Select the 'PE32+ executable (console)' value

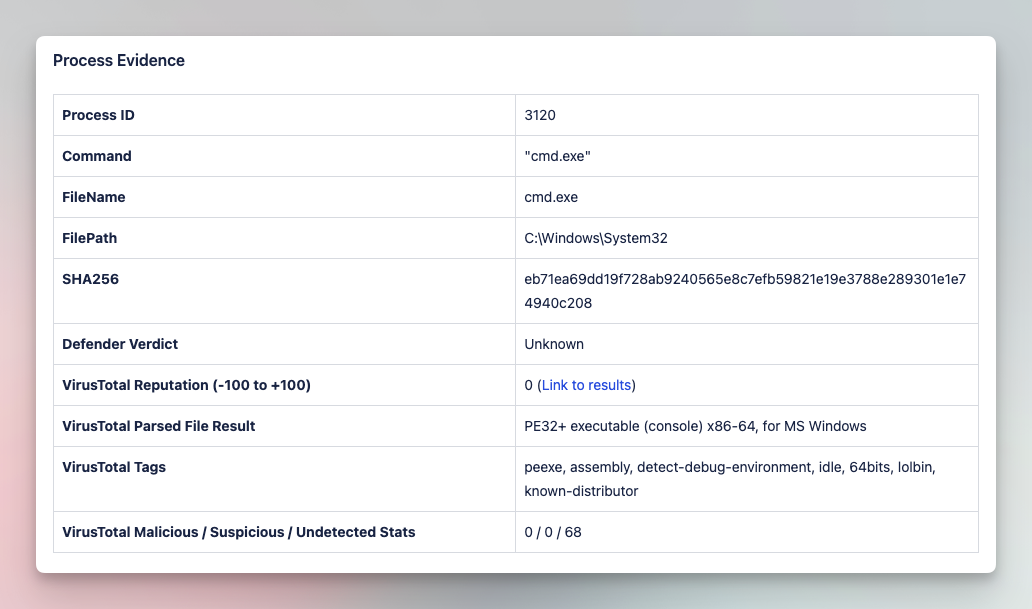[695, 426]
